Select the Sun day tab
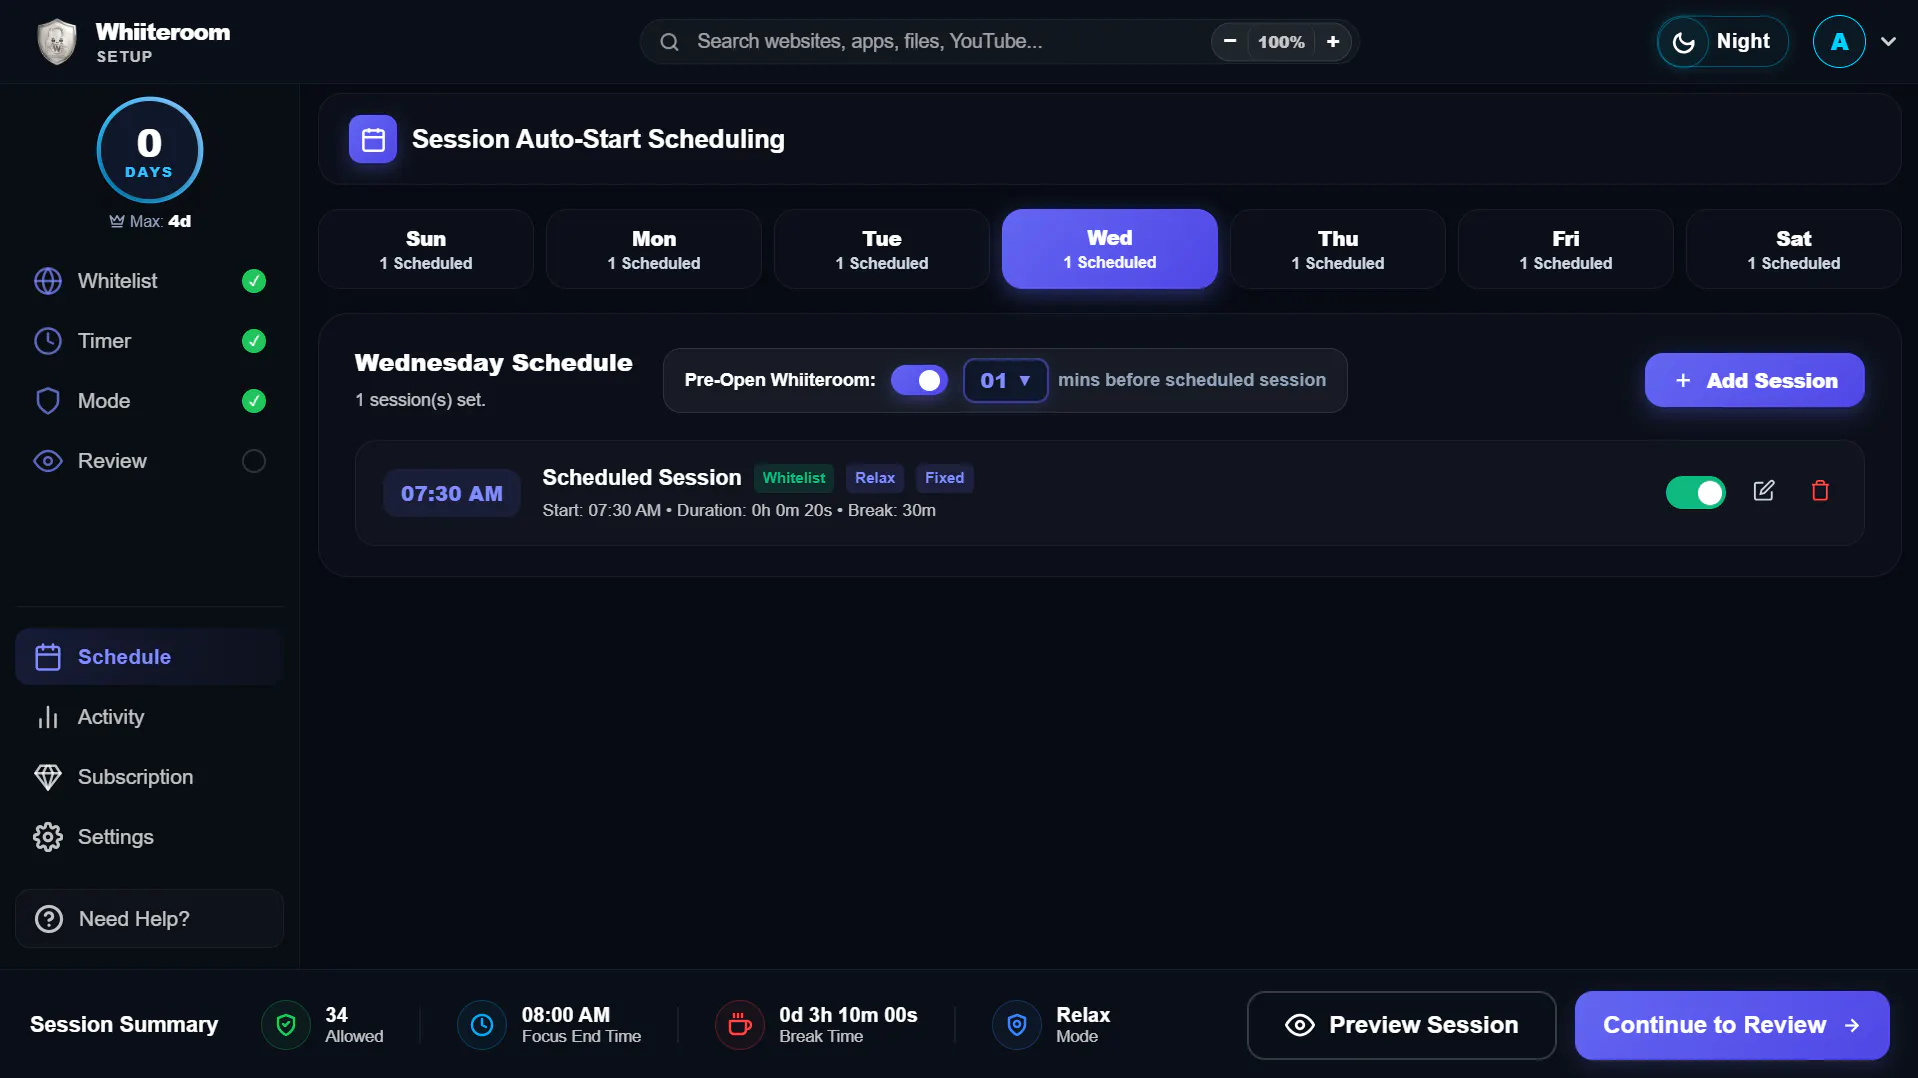The height and width of the screenshot is (1078, 1918). coord(426,249)
